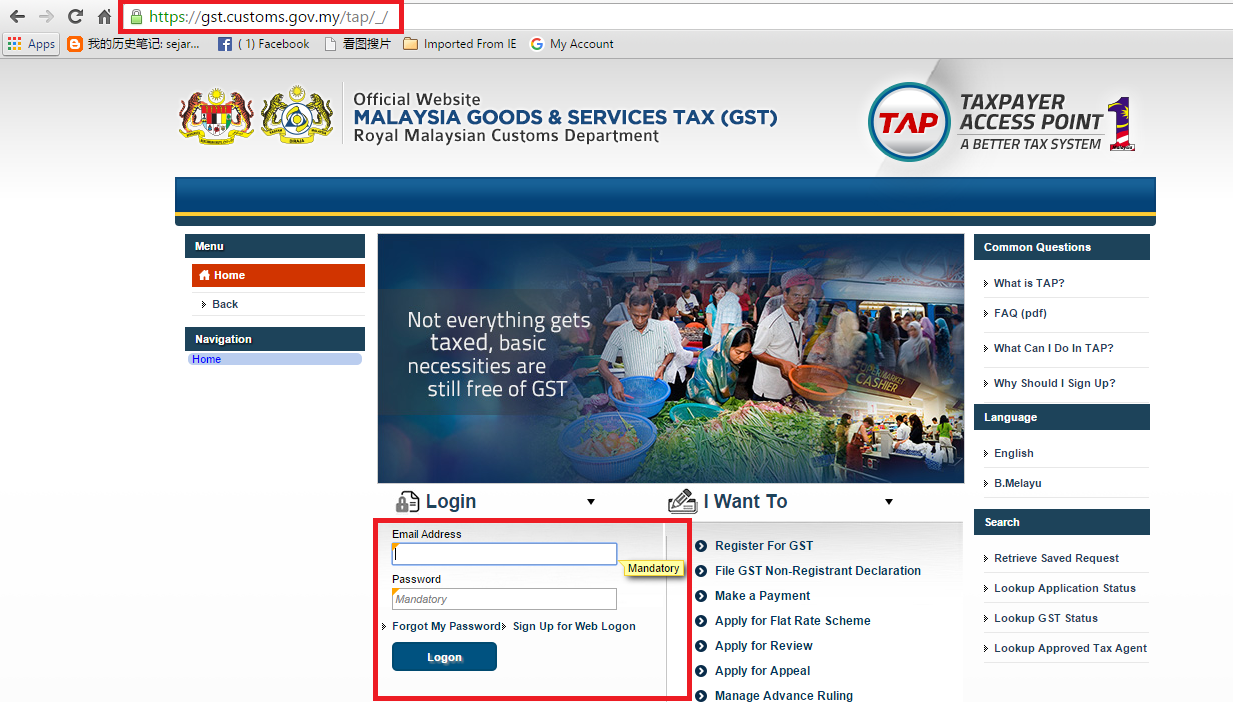Switch language to B.Melayu
Image resolution: width=1233 pixels, height=702 pixels.
coord(1017,483)
